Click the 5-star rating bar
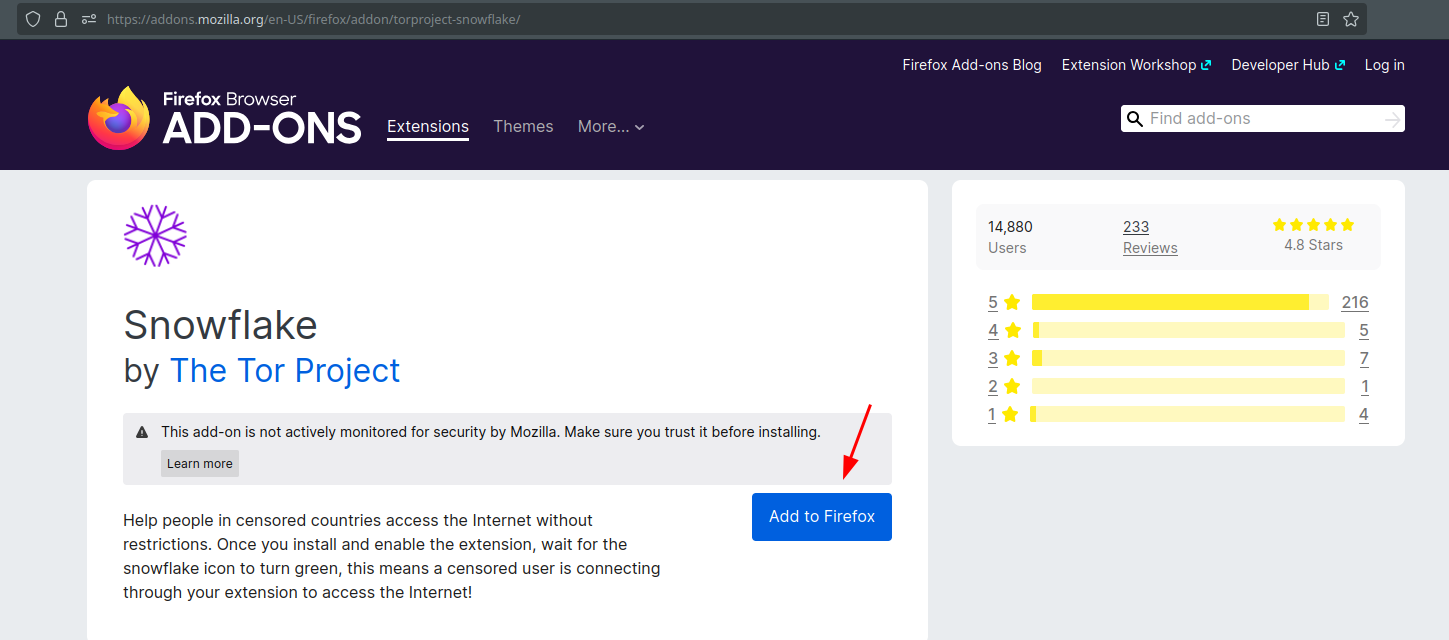1449x640 pixels. pyautogui.click(x=1180, y=302)
